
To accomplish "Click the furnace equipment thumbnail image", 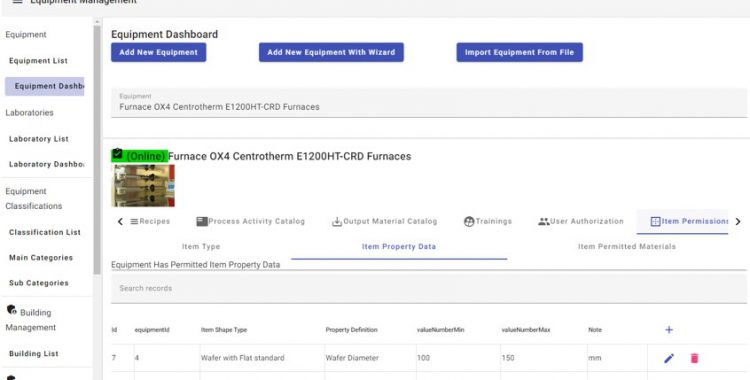I will pyautogui.click(x=143, y=186).
